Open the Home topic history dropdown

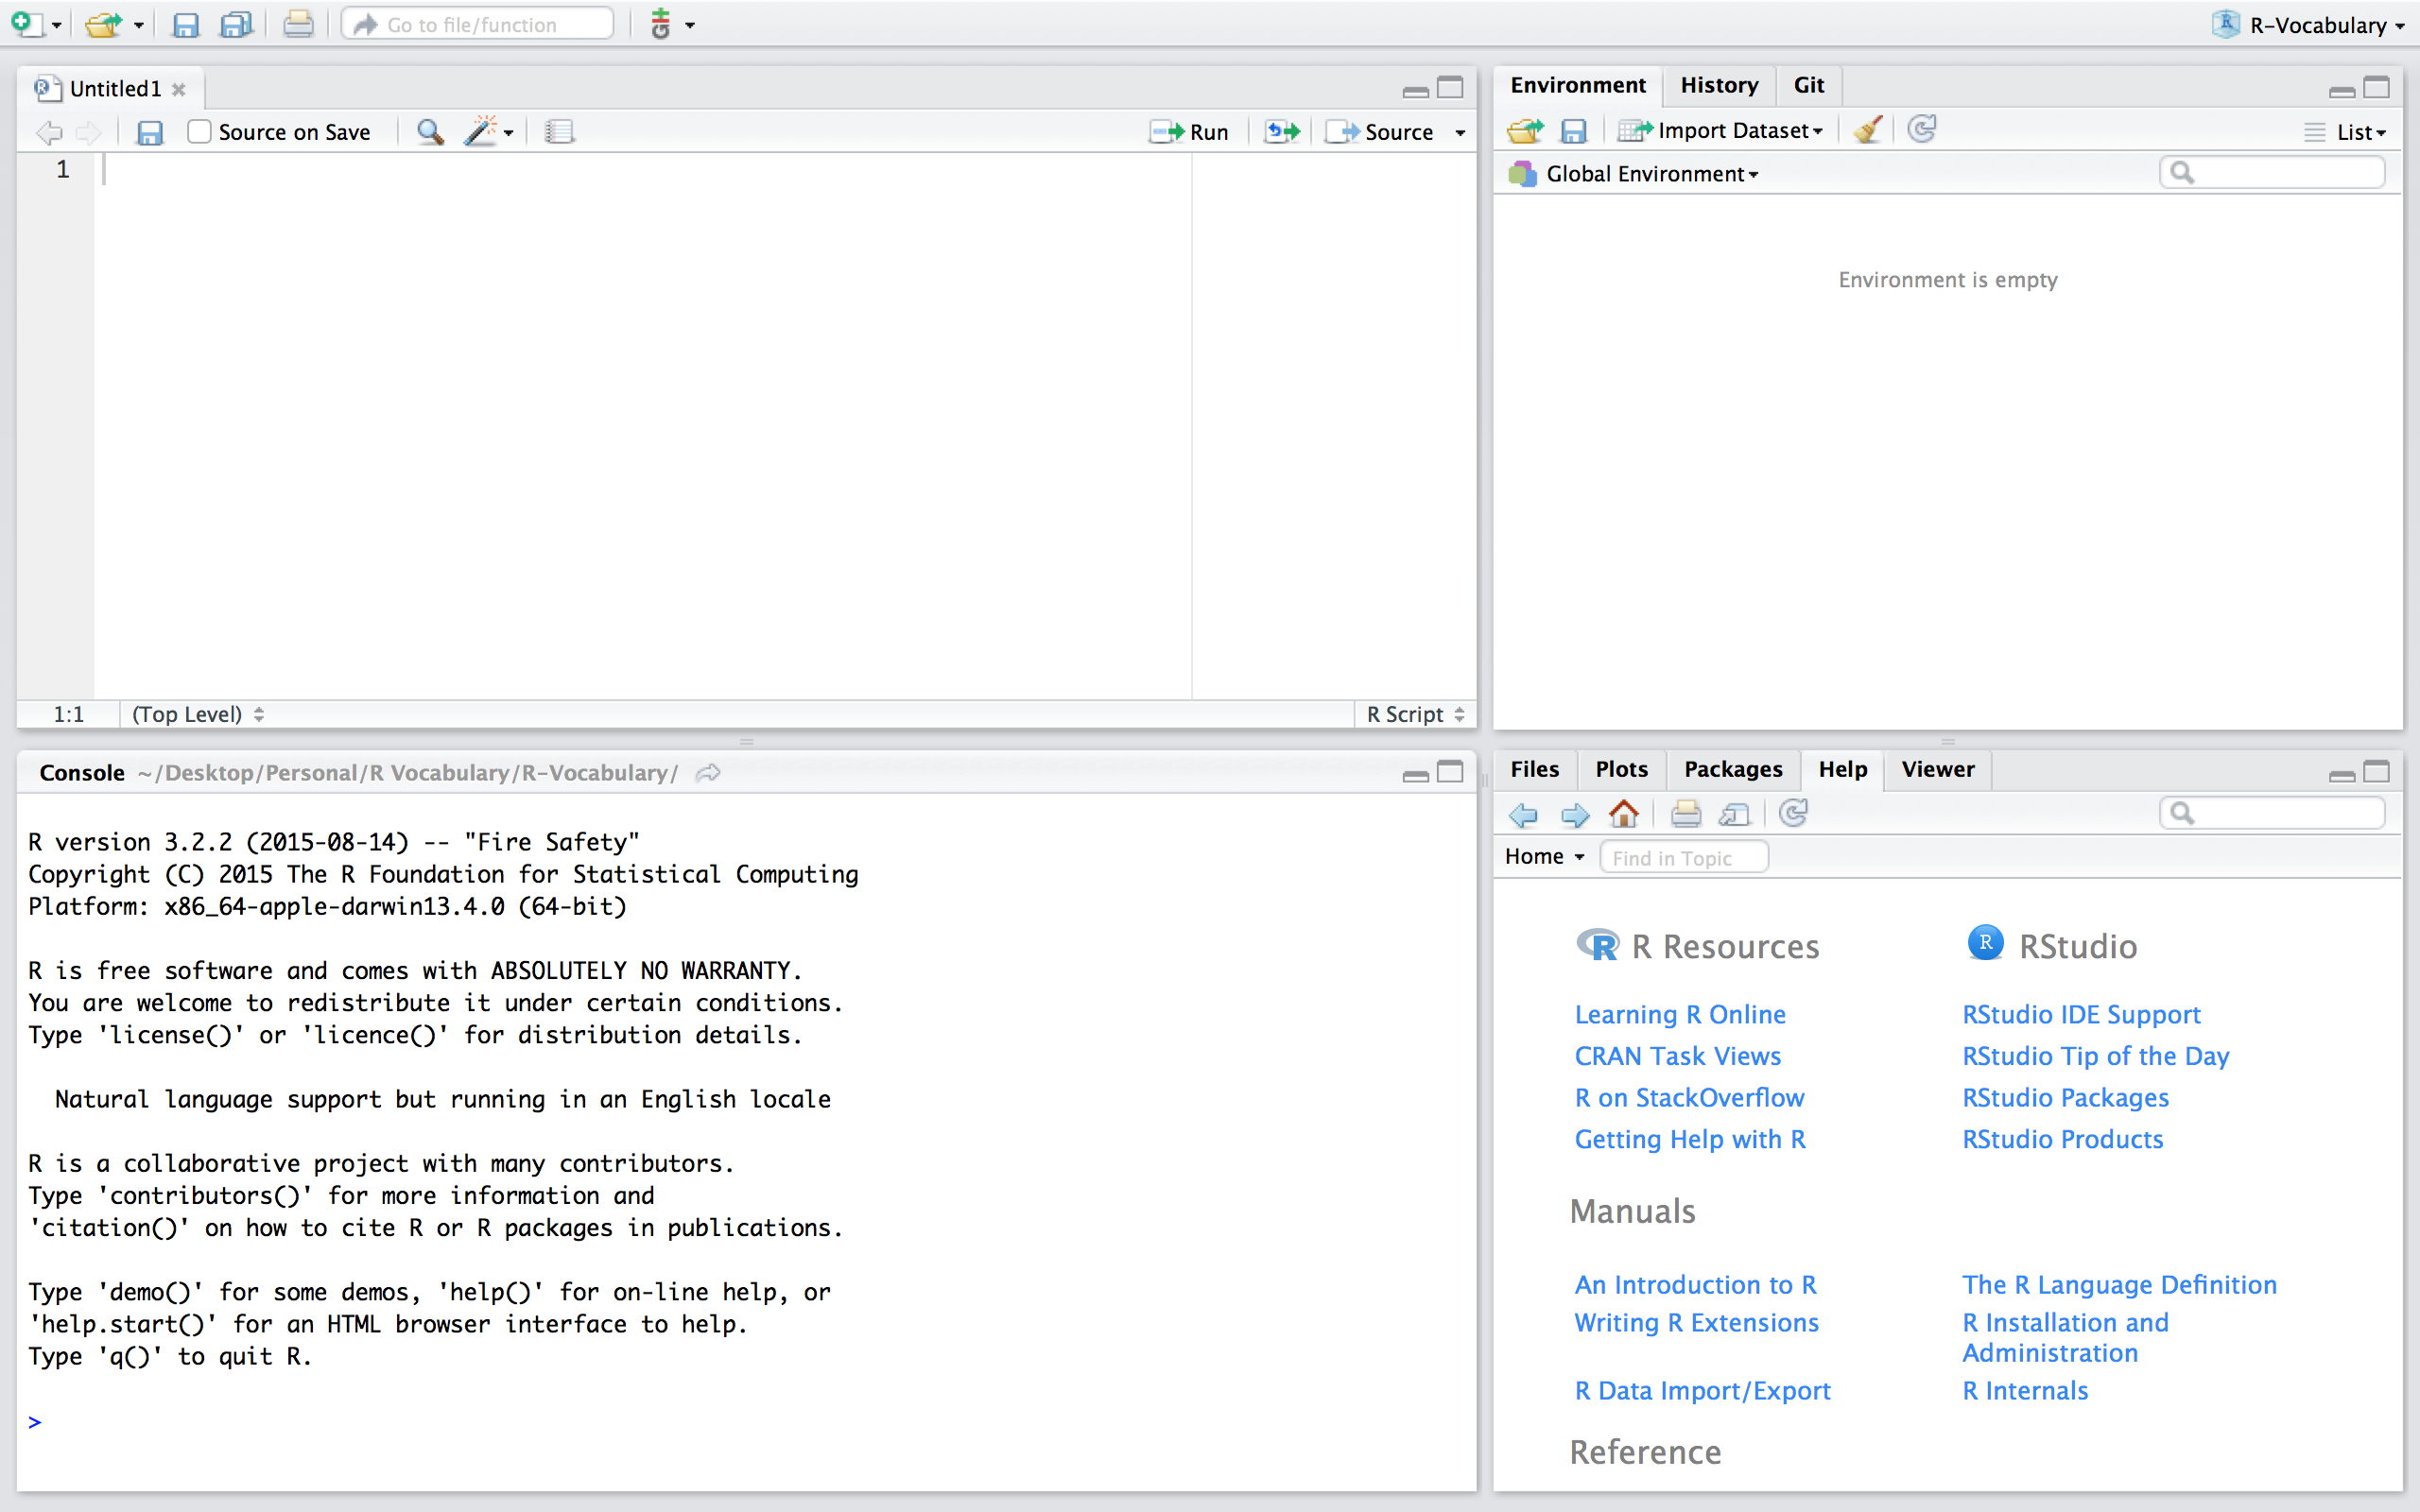(x=1545, y=857)
